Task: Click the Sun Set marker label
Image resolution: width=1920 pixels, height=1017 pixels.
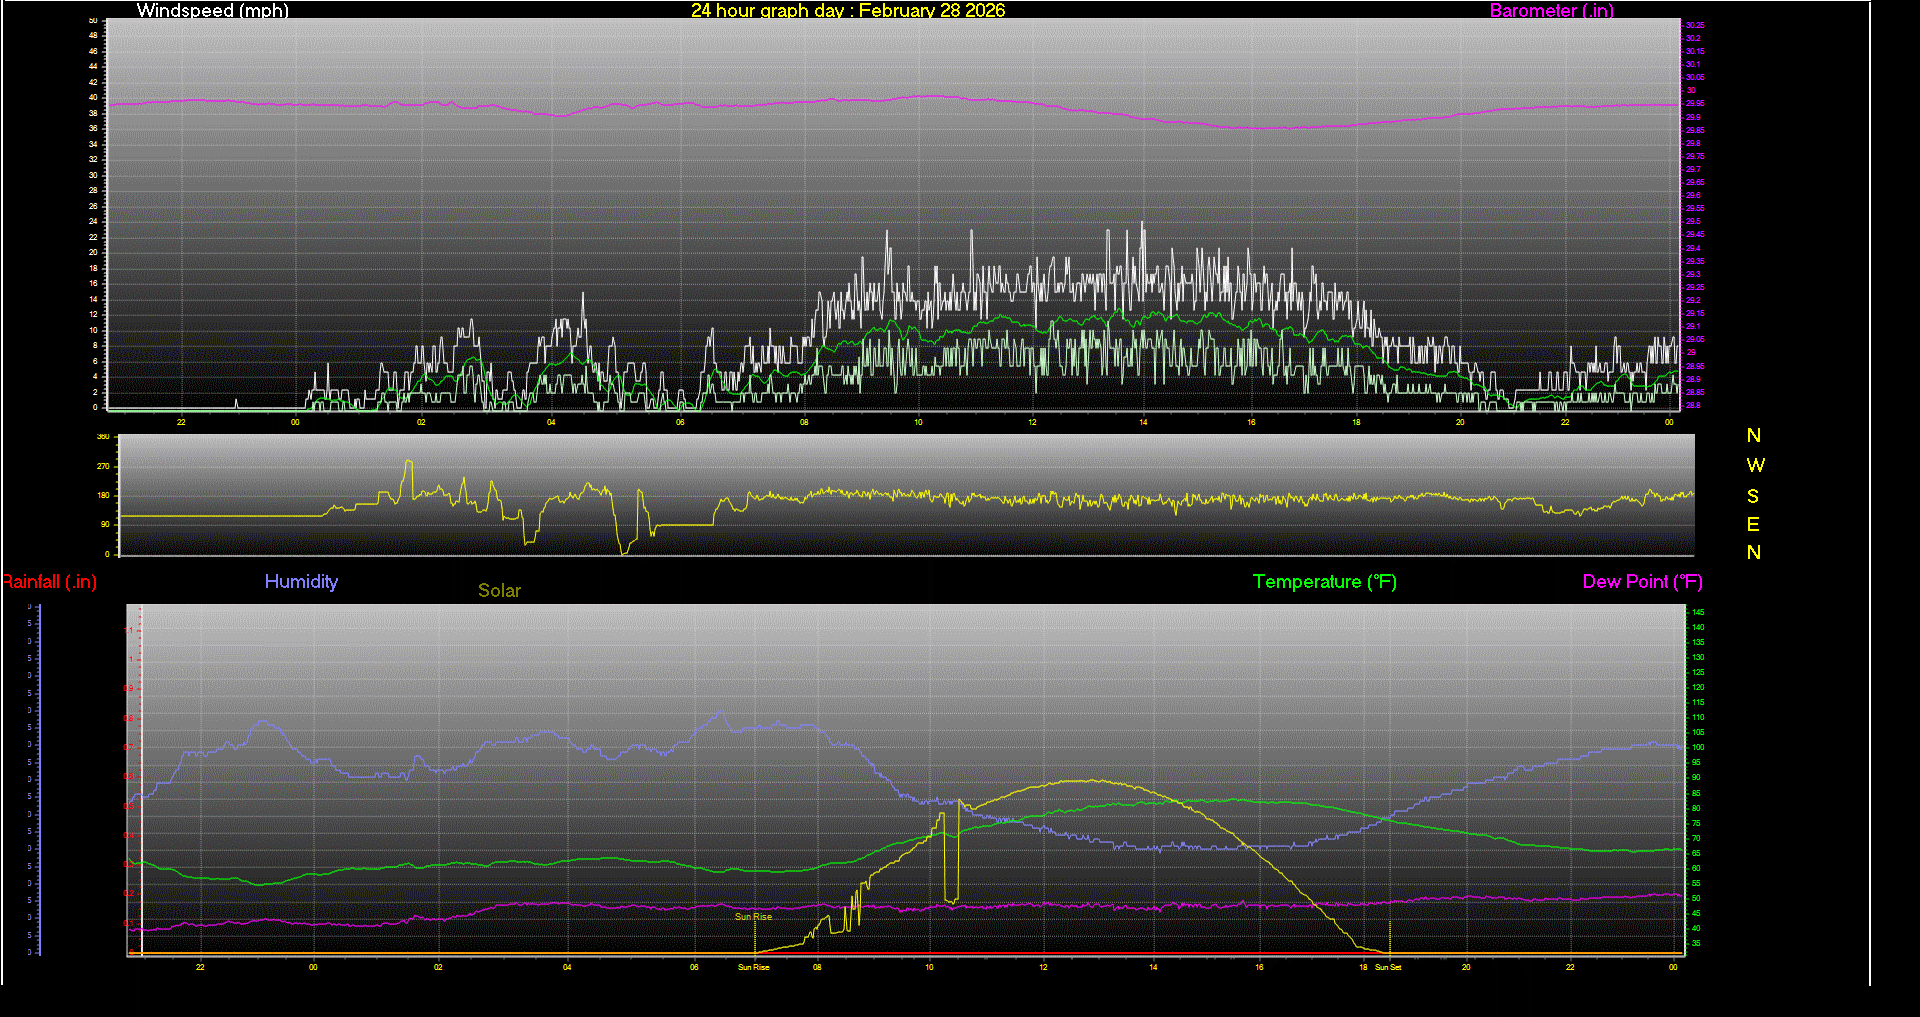Action: pos(1389,967)
